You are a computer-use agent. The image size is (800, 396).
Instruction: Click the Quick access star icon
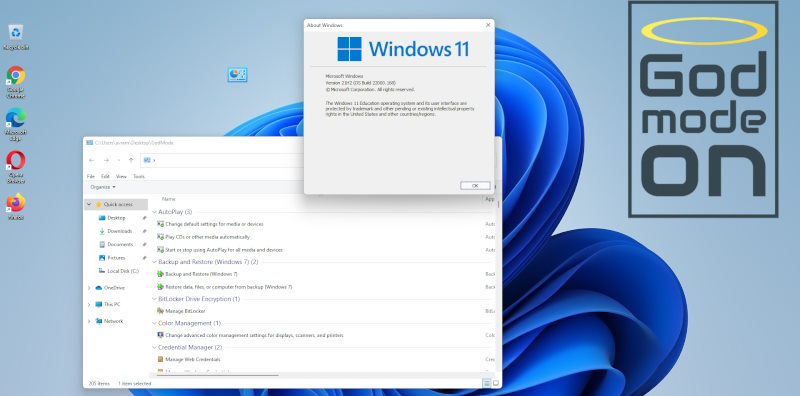(98, 204)
